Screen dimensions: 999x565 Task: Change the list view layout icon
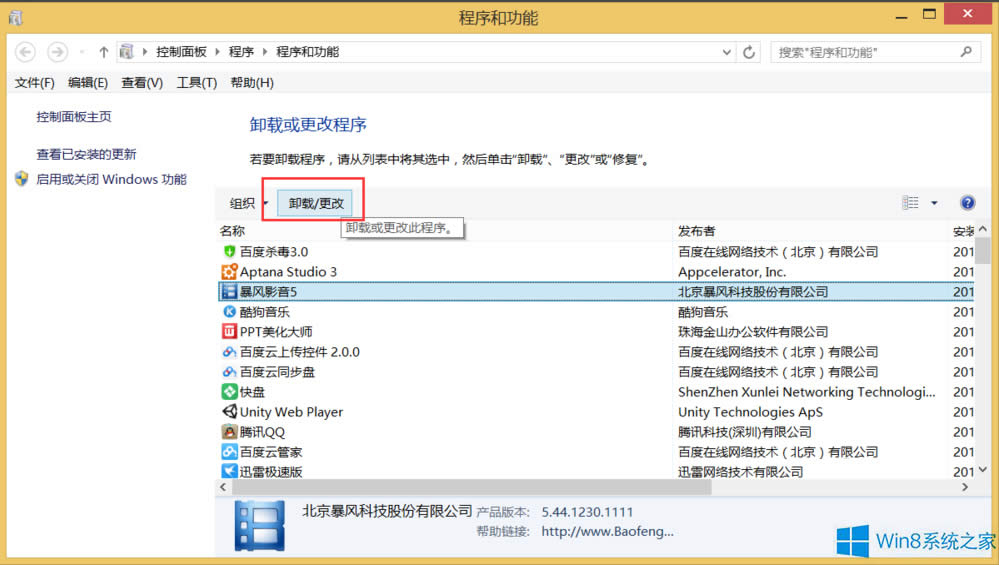[x=910, y=203]
